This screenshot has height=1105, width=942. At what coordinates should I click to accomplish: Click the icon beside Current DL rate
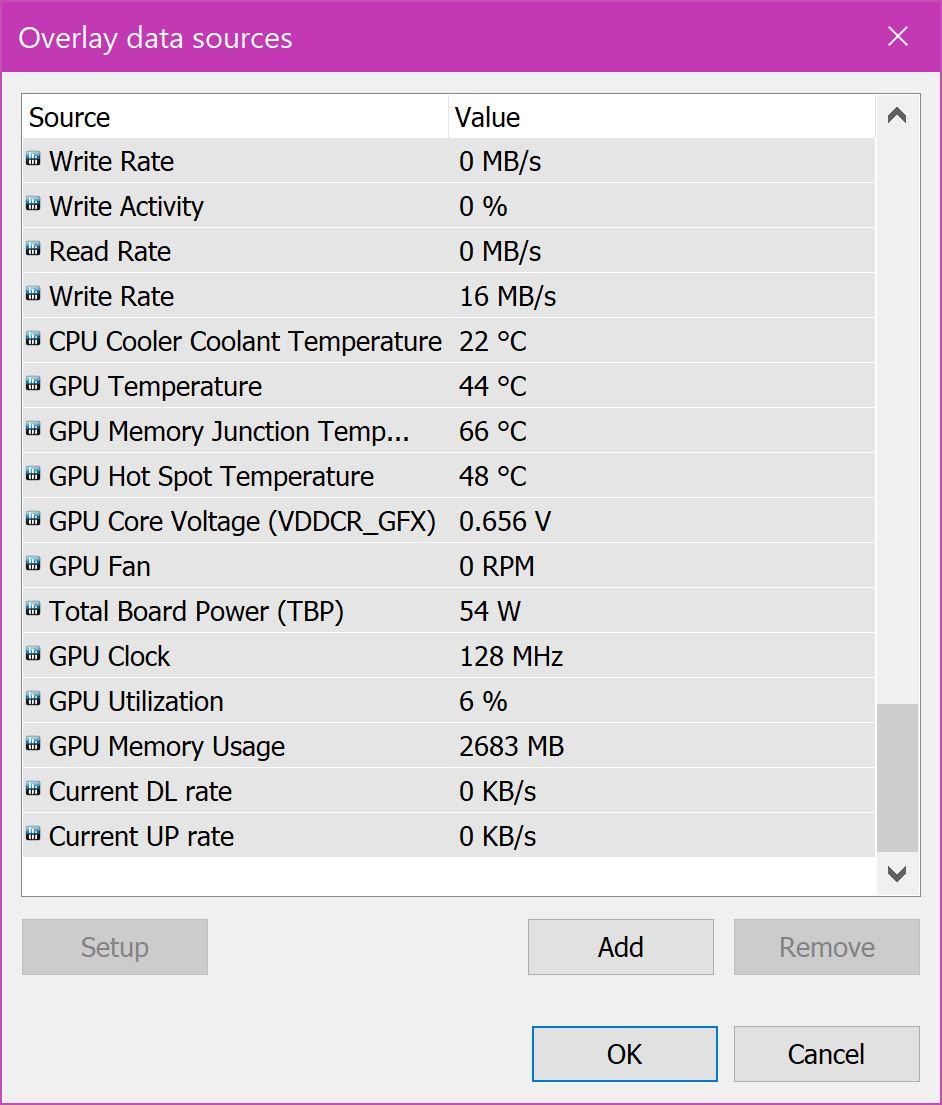tap(33, 789)
